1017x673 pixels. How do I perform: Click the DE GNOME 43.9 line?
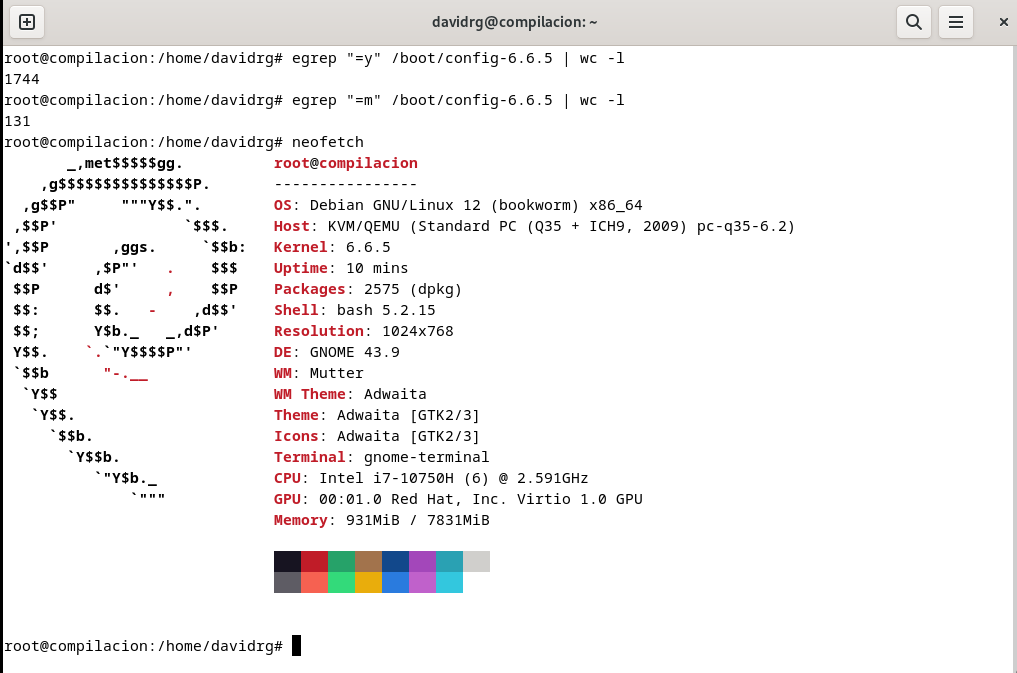pyautogui.click(x=337, y=352)
